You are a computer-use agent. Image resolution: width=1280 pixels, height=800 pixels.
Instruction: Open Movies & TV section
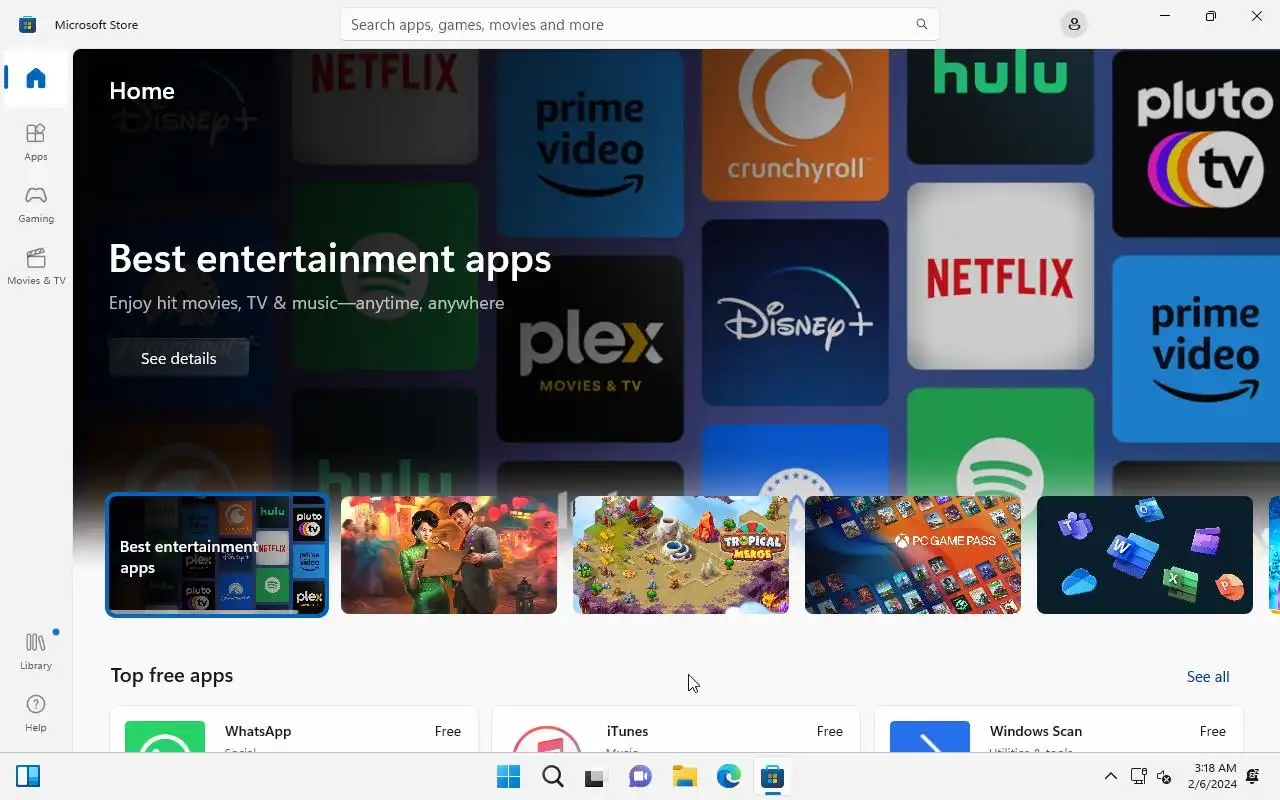(x=36, y=266)
